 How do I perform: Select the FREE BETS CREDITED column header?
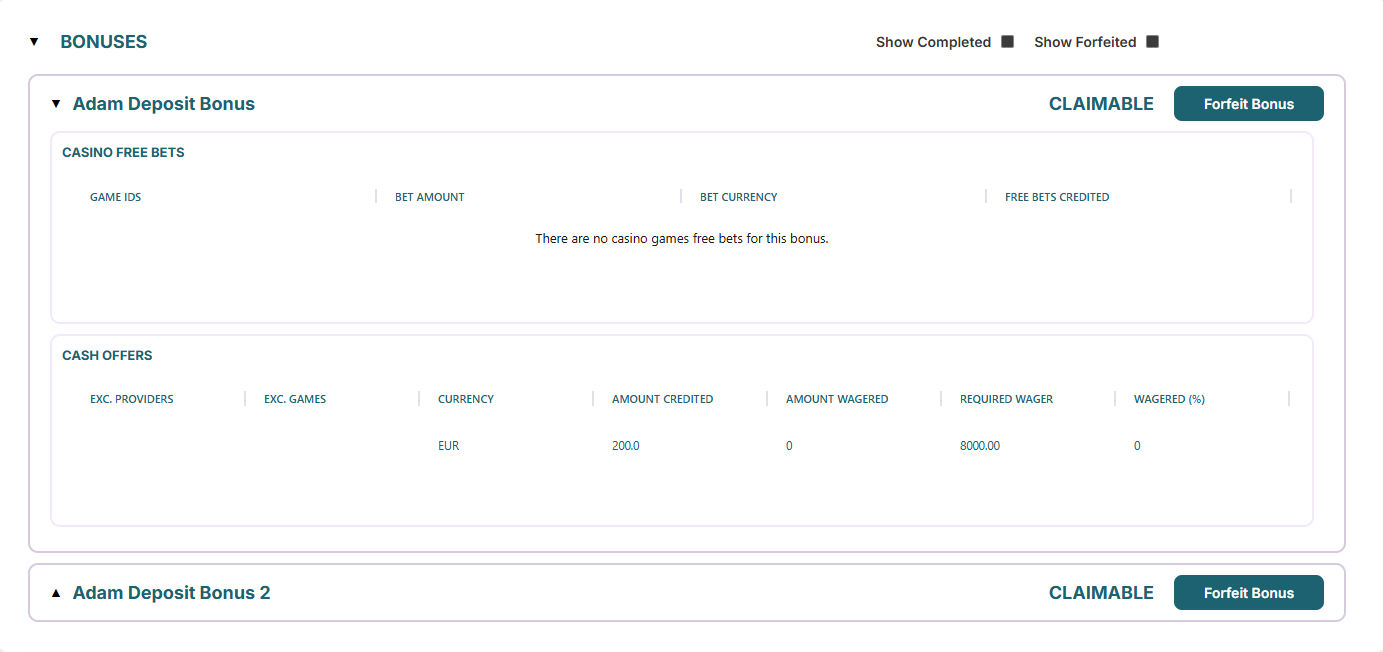1056,197
